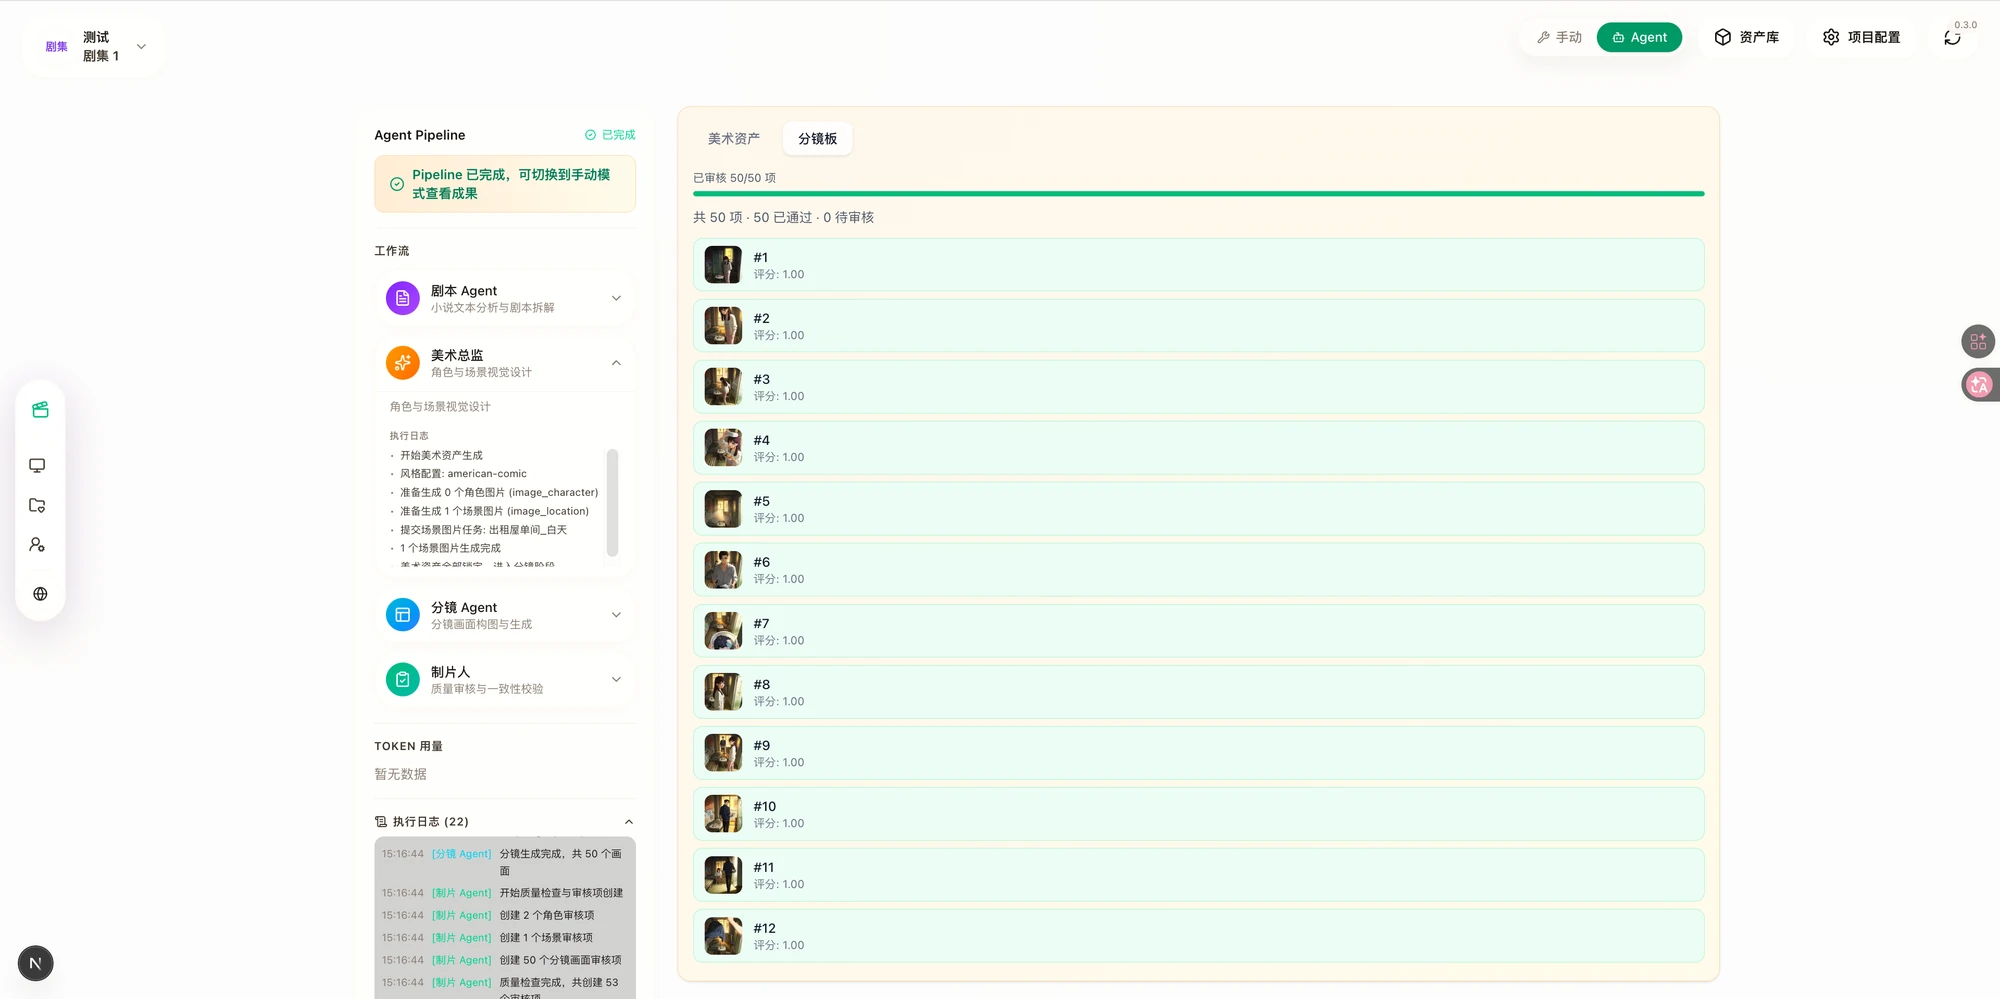The image size is (2000, 999).
Task: Click the clapperboard icon in left sidebar
Action: (x=40, y=410)
